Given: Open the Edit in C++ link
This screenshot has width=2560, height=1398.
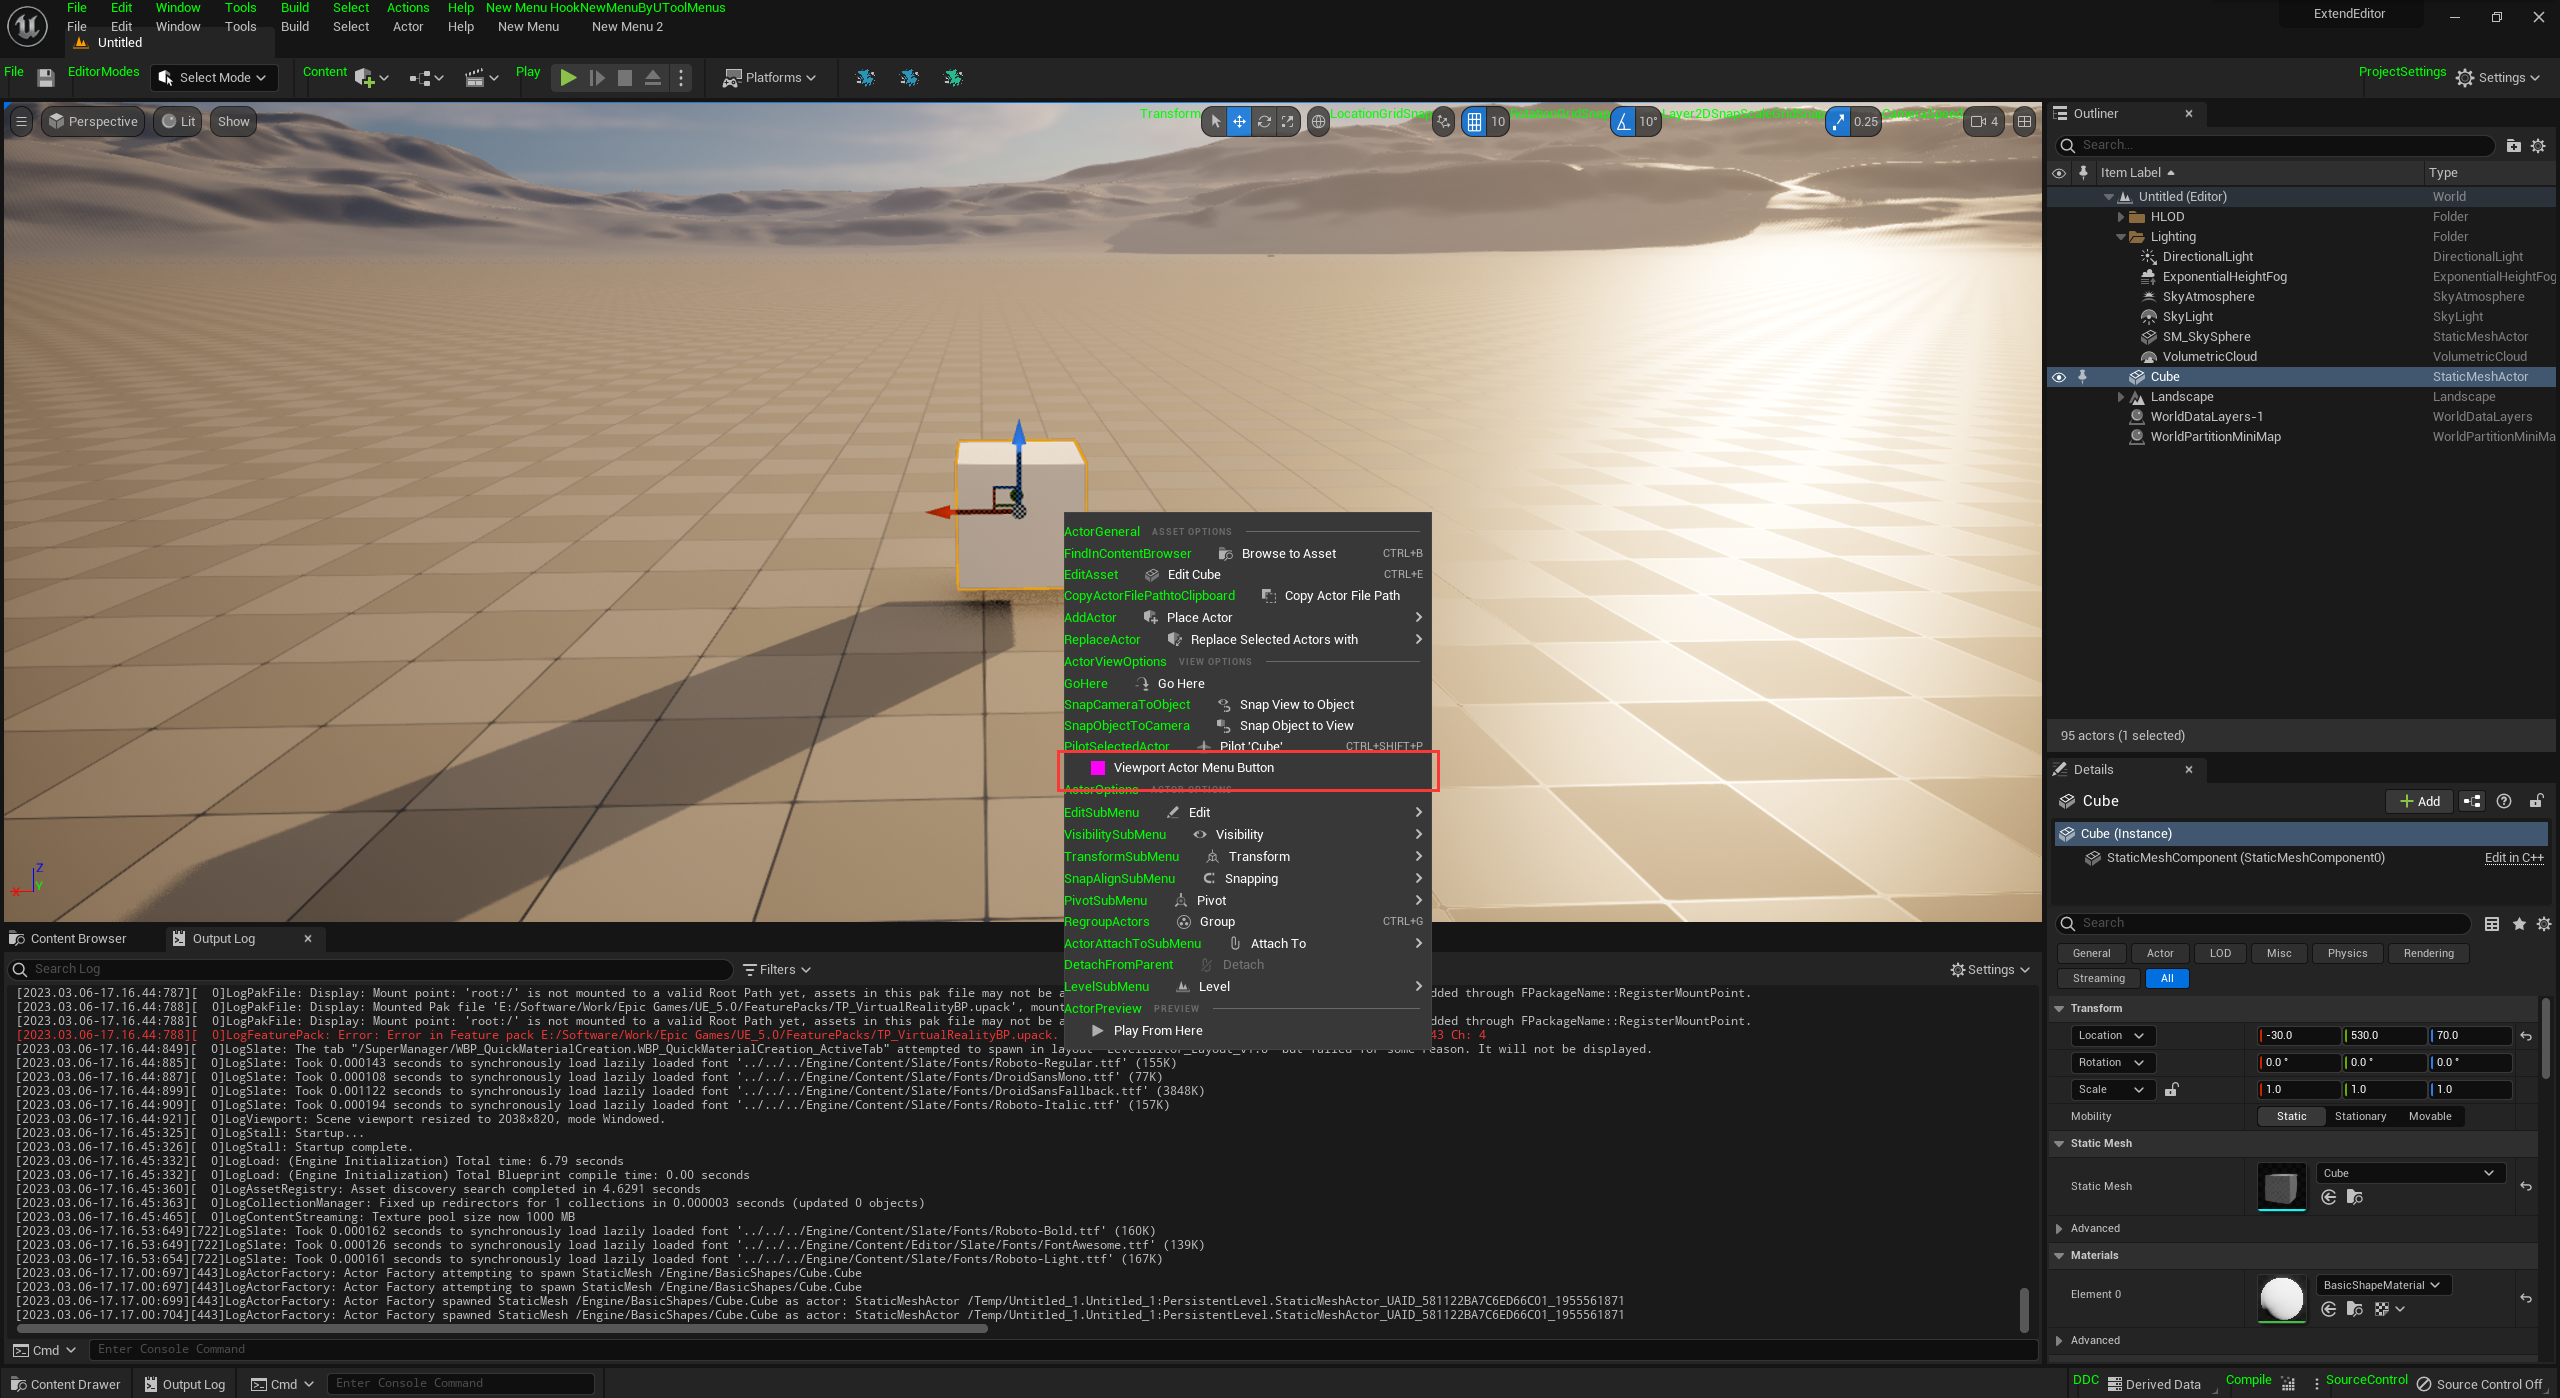Looking at the screenshot, I should click(x=2513, y=857).
